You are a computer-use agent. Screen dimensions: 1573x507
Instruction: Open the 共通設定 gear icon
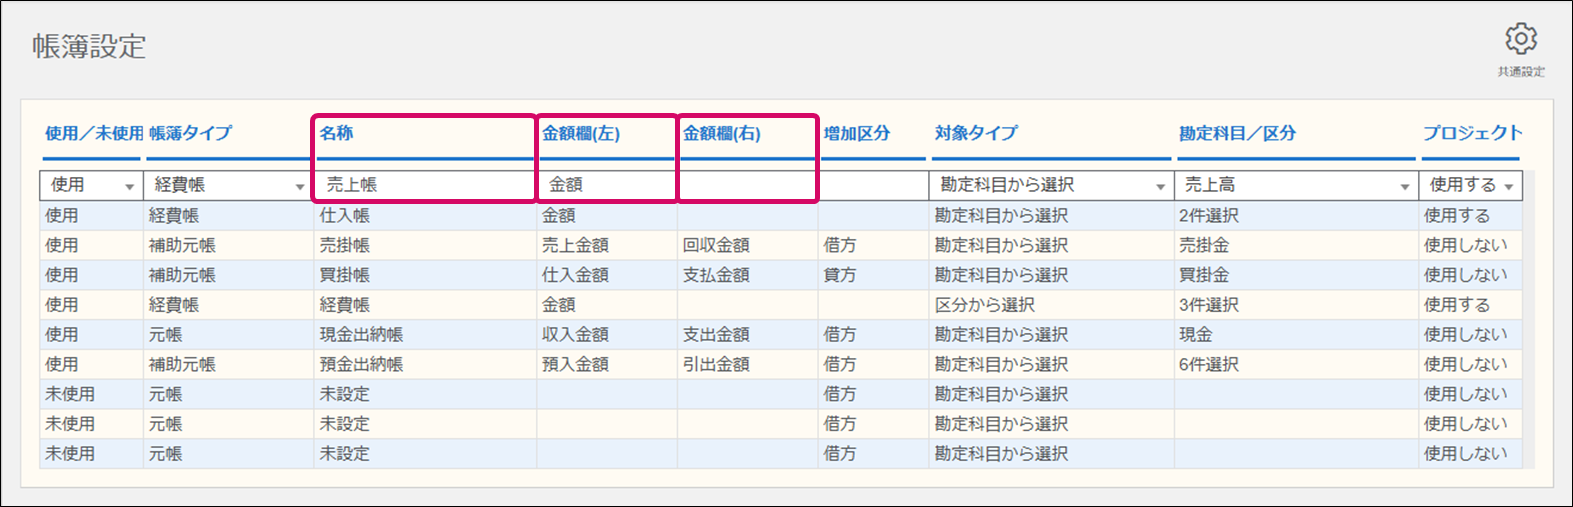point(1520,40)
